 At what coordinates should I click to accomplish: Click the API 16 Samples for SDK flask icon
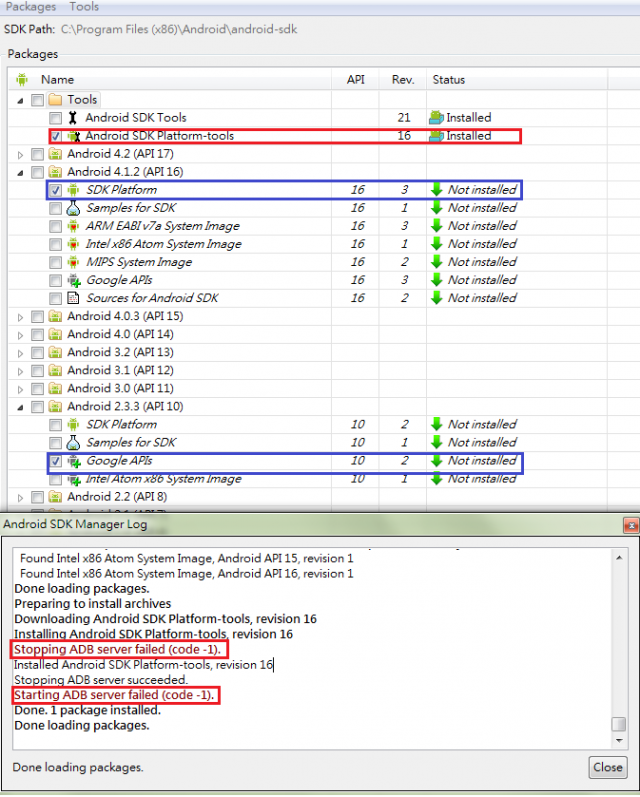73,208
